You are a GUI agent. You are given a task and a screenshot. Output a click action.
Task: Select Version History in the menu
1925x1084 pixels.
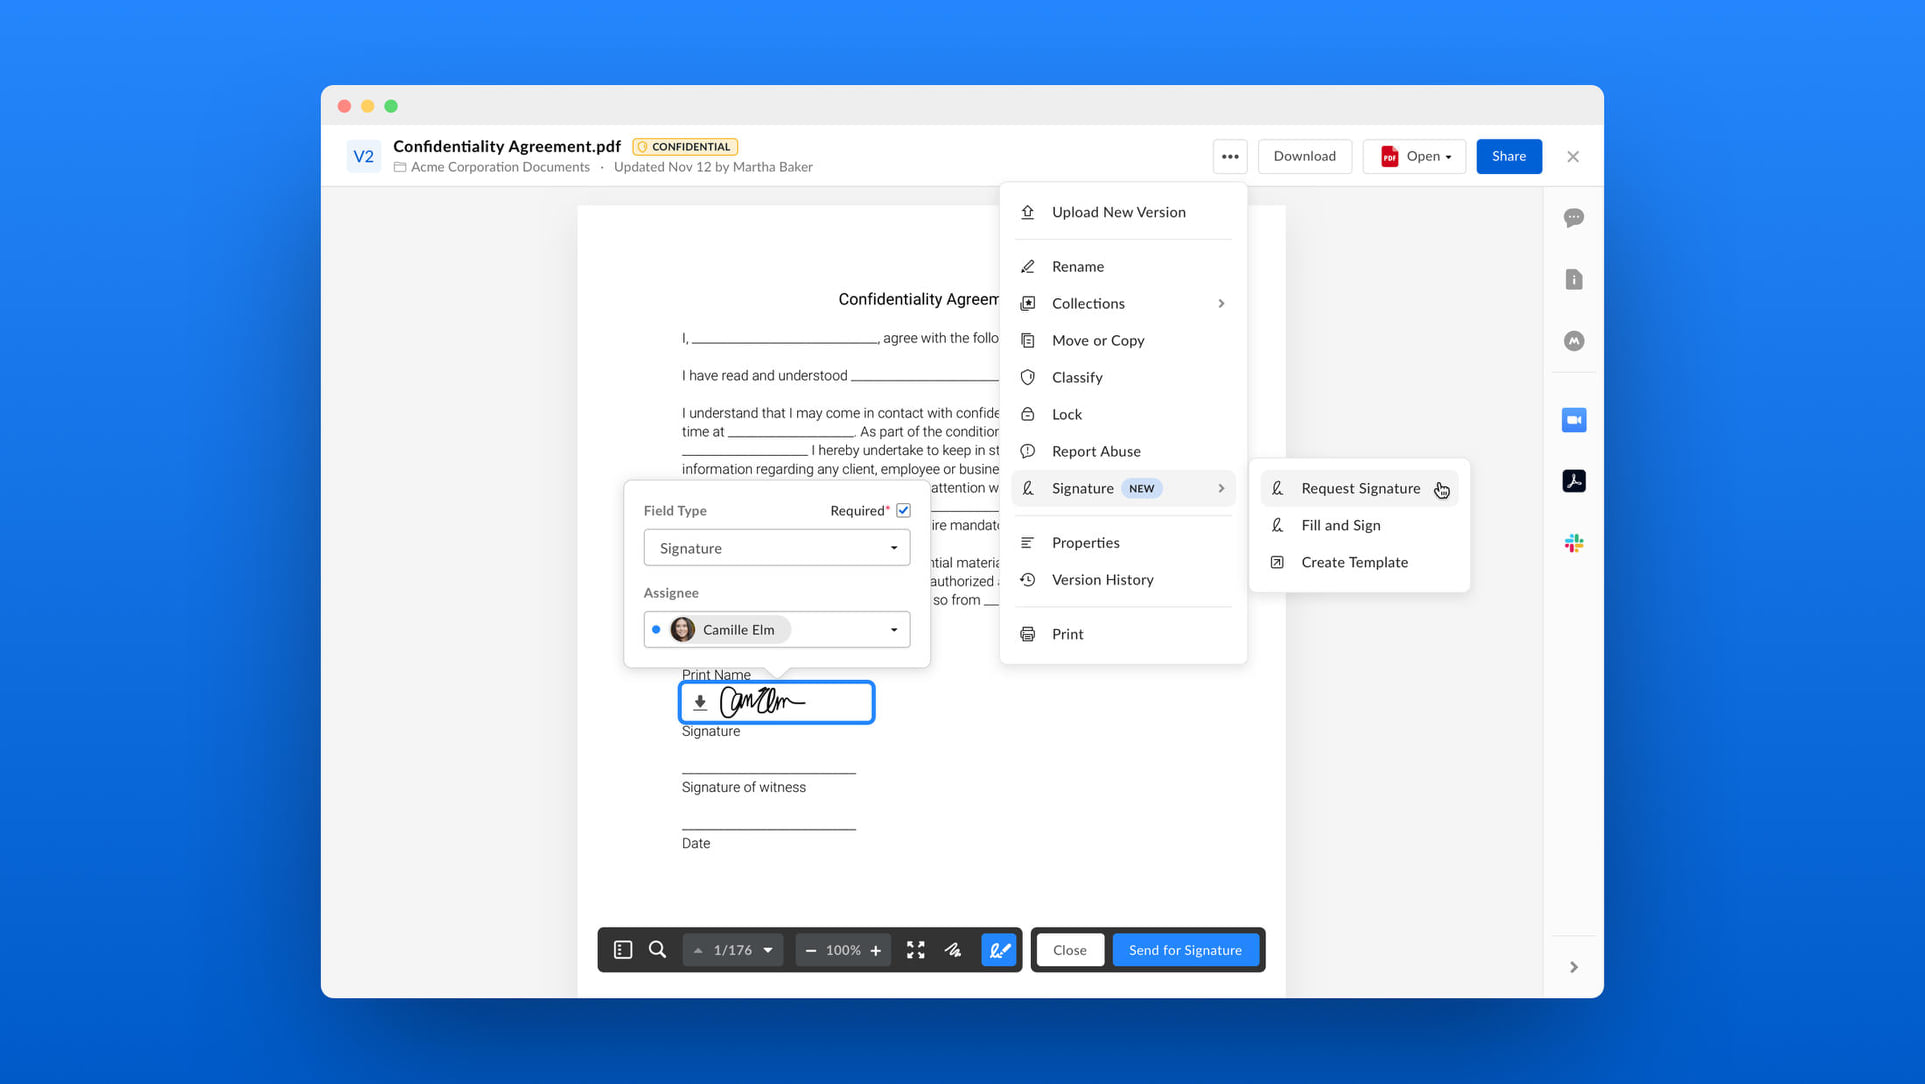[x=1102, y=580]
